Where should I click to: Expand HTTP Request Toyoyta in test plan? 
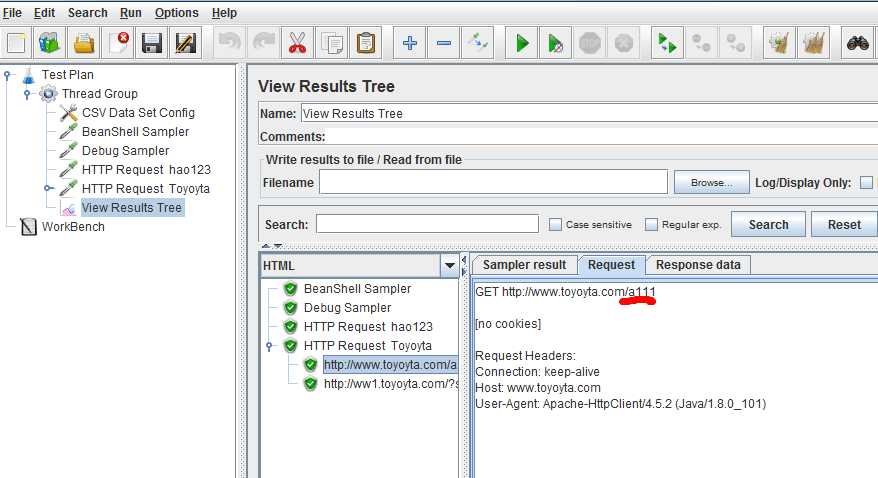(x=49, y=188)
